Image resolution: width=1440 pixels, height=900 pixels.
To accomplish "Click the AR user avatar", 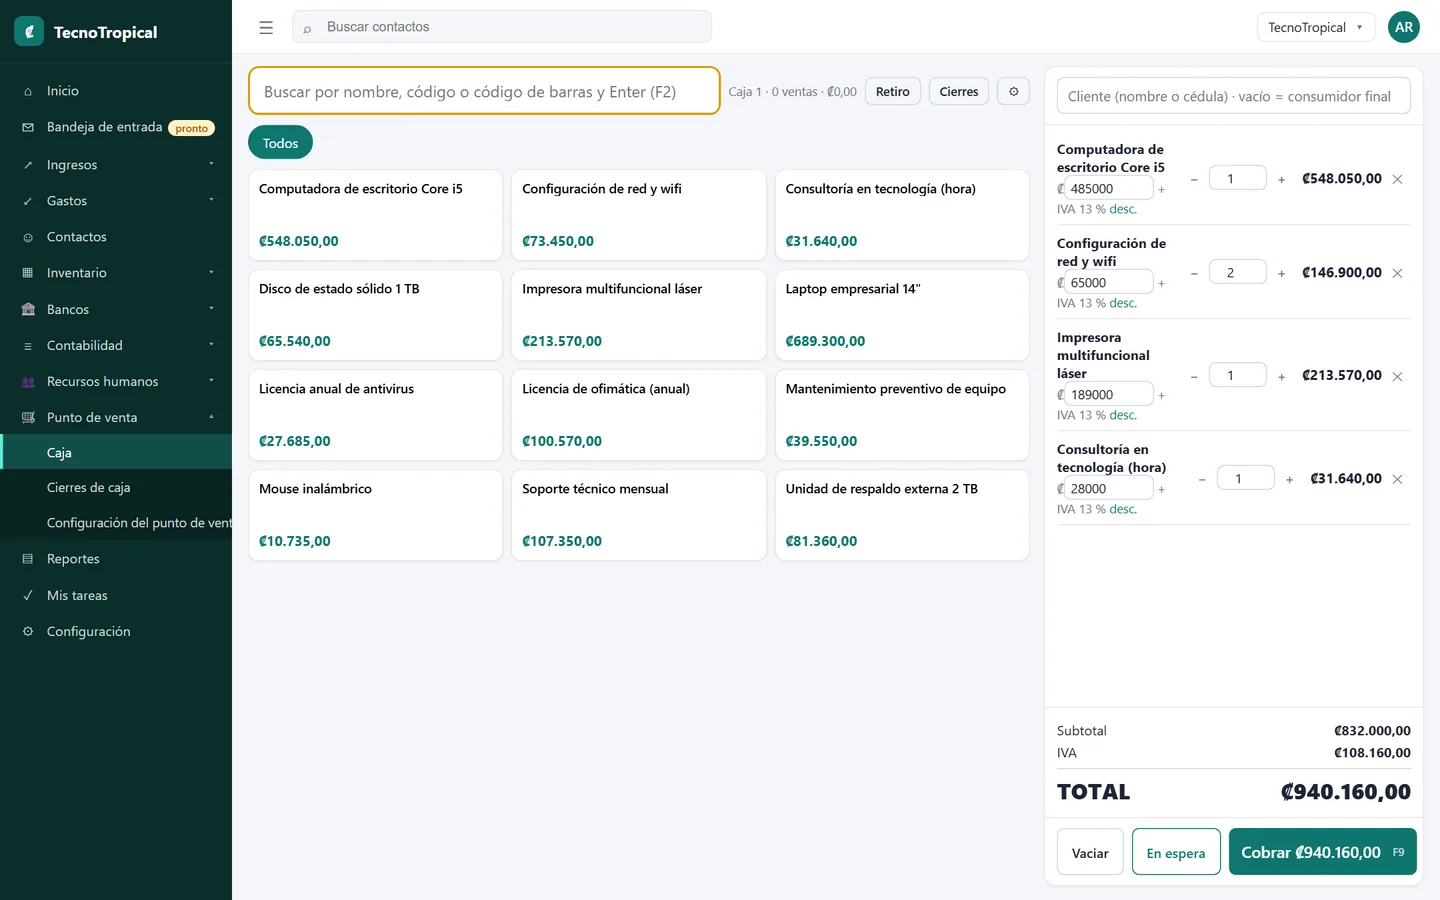I will [1404, 27].
